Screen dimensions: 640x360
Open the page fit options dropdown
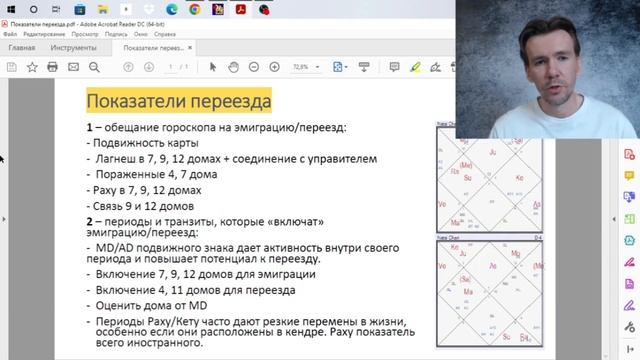click(x=340, y=67)
